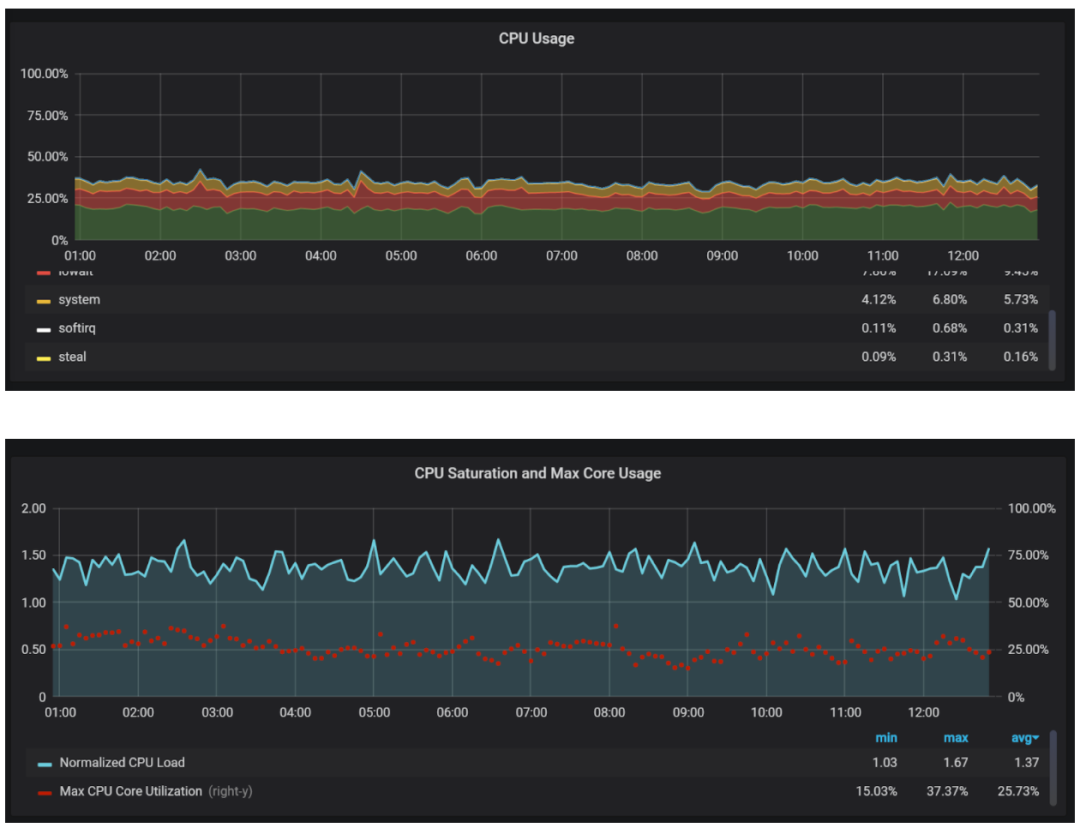Click the iowait legend entry partially visible
The height and width of the screenshot is (828, 1080).
click(75, 273)
